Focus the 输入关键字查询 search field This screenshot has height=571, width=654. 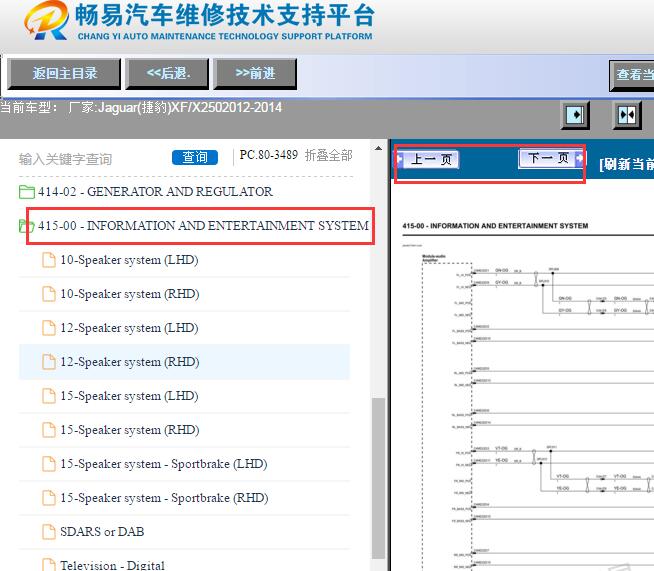coord(65,159)
